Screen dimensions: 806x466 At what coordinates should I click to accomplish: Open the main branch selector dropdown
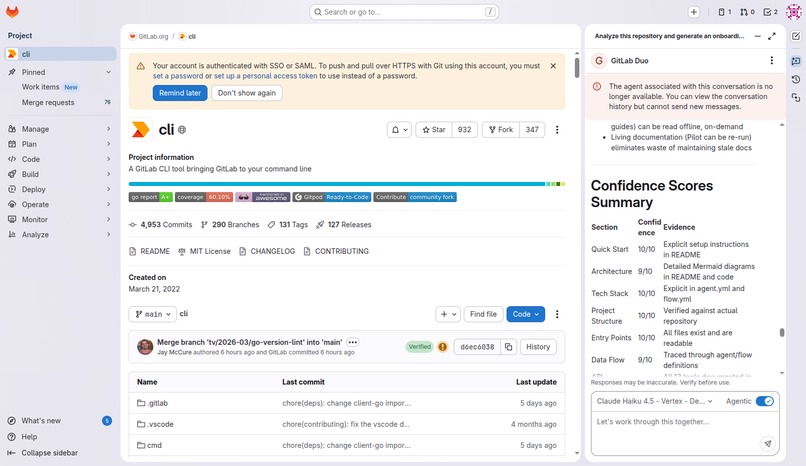[153, 314]
